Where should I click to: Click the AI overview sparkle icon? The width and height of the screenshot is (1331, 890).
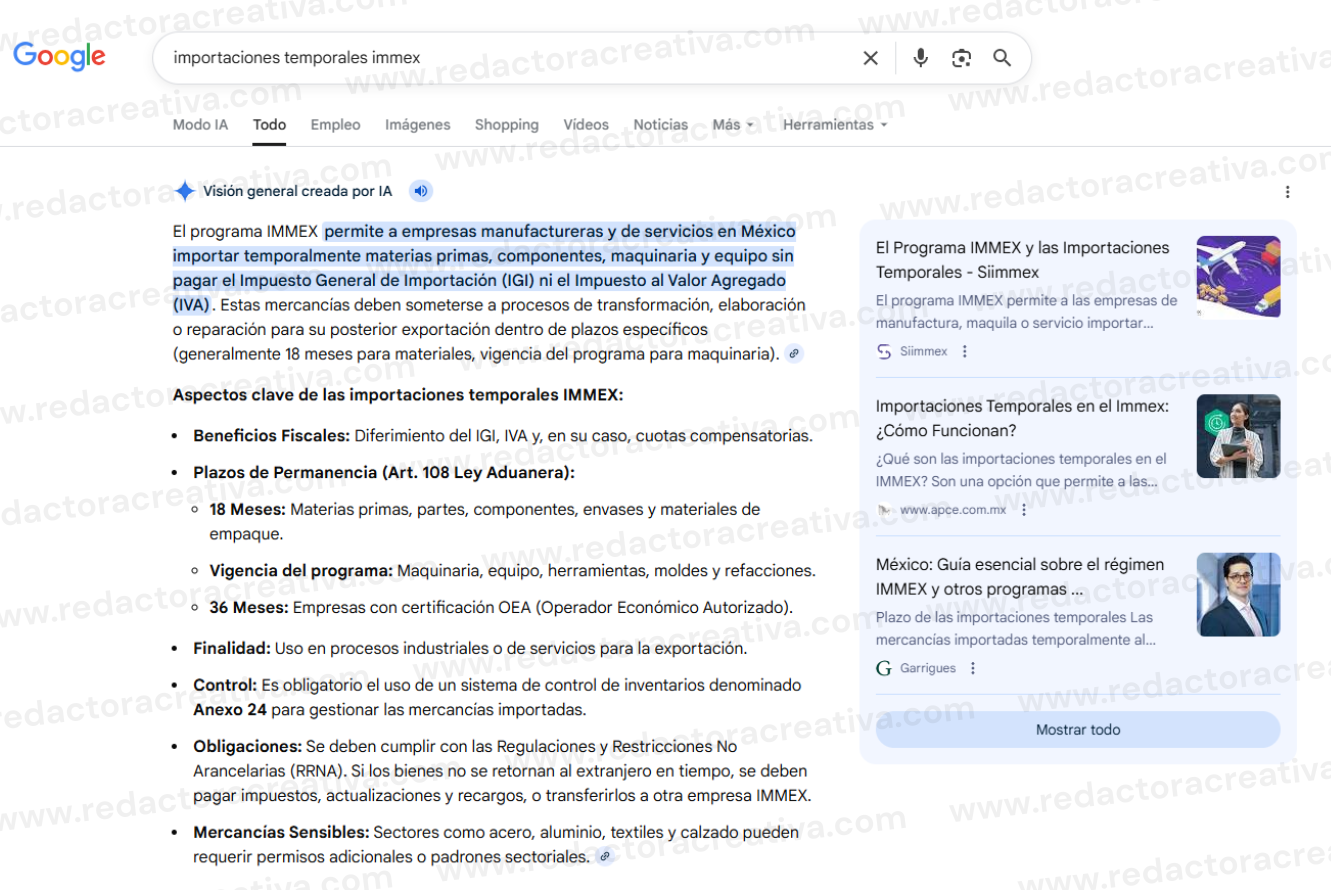pos(185,191)
